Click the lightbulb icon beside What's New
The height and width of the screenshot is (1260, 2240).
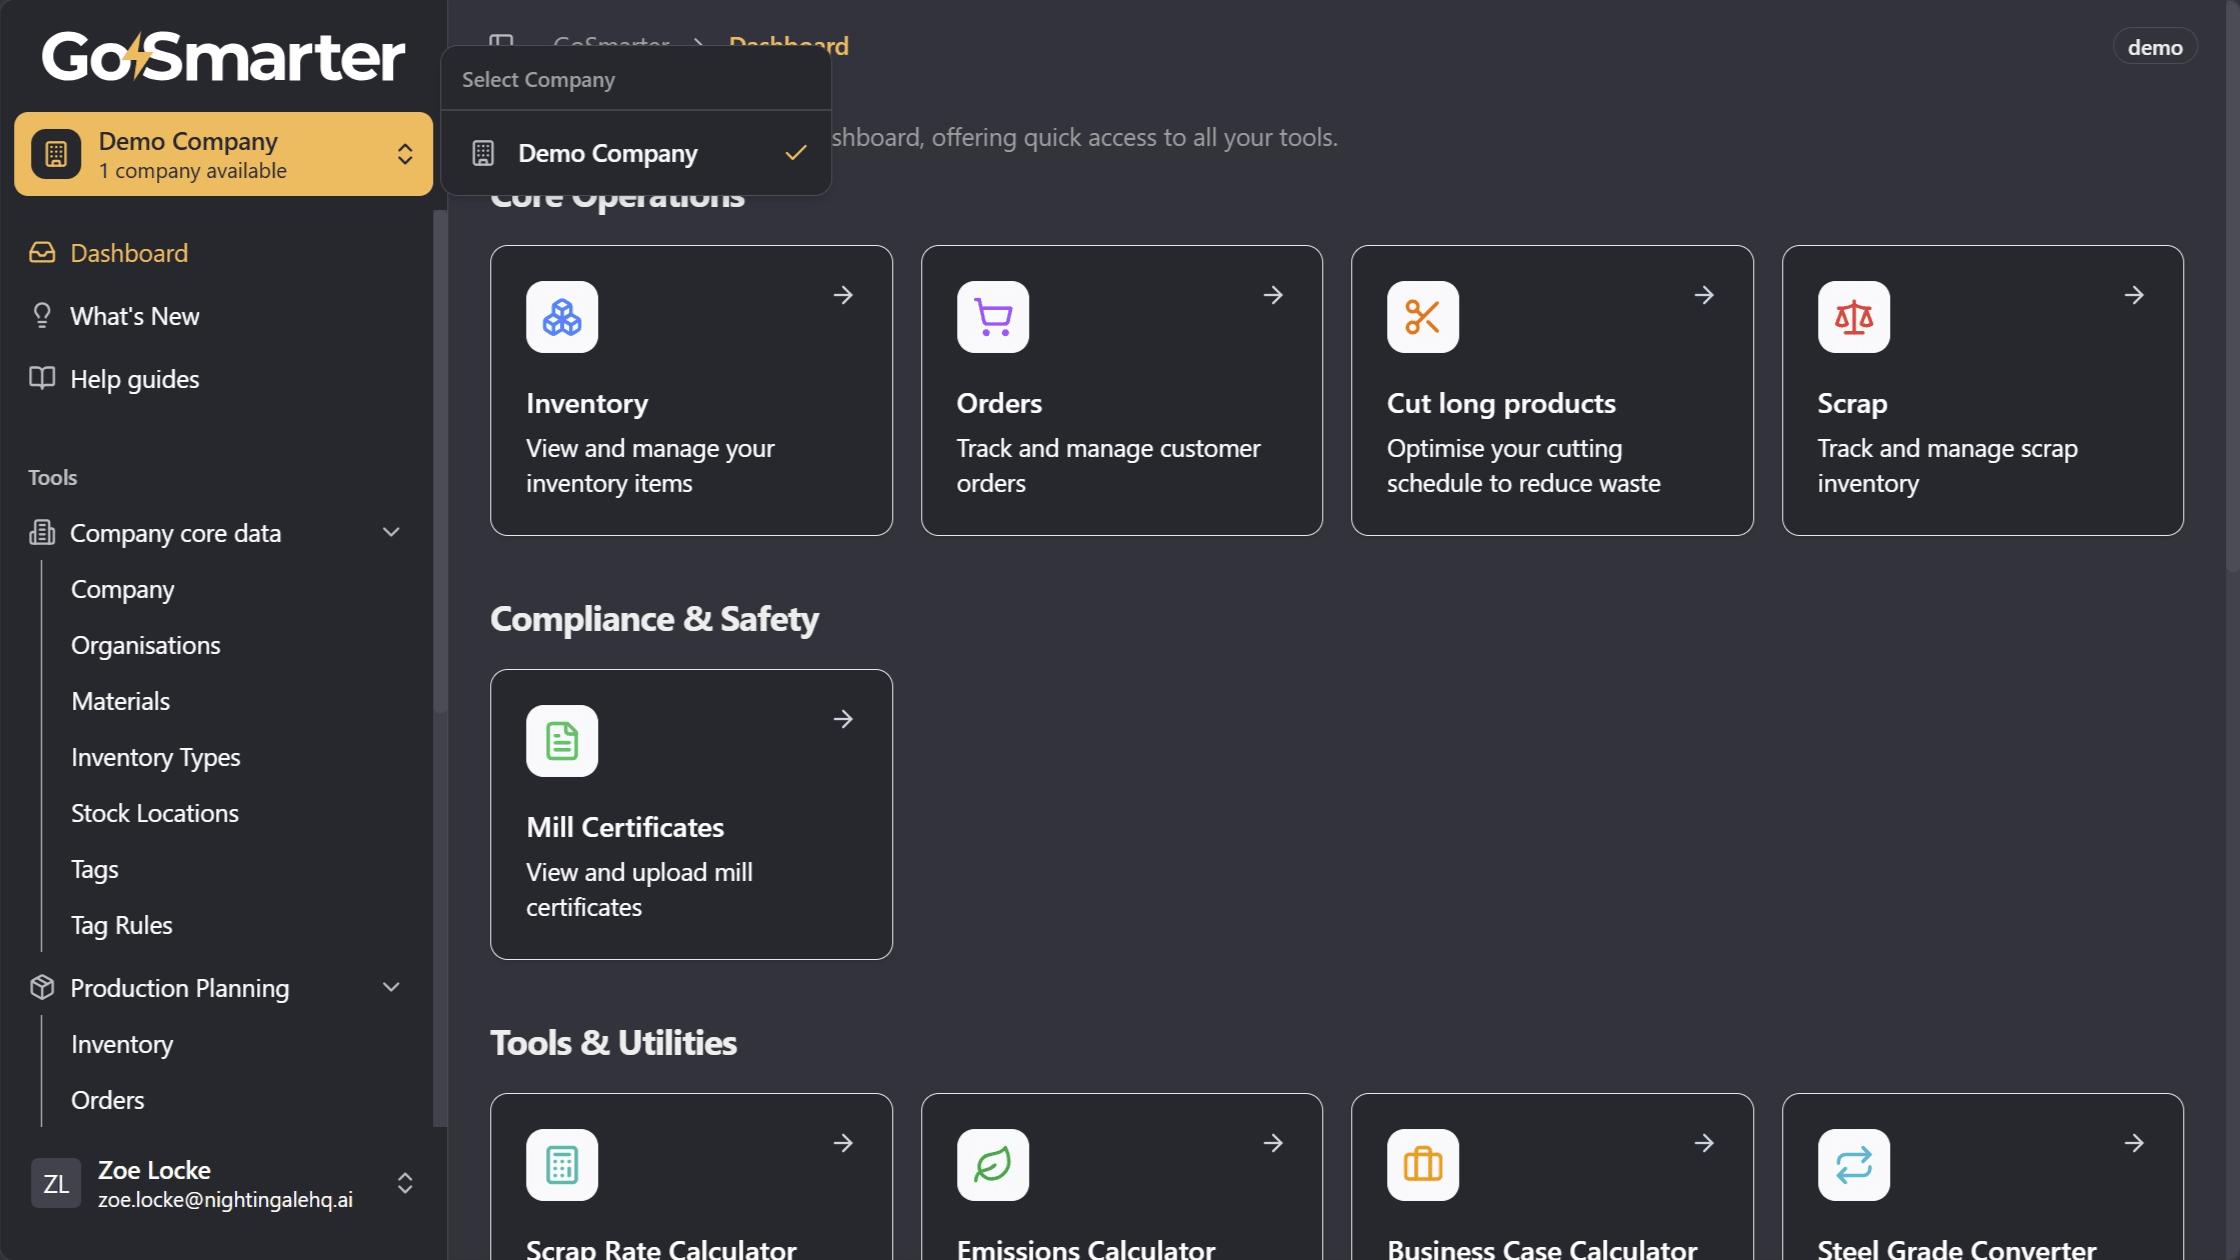tap(42, 316)
